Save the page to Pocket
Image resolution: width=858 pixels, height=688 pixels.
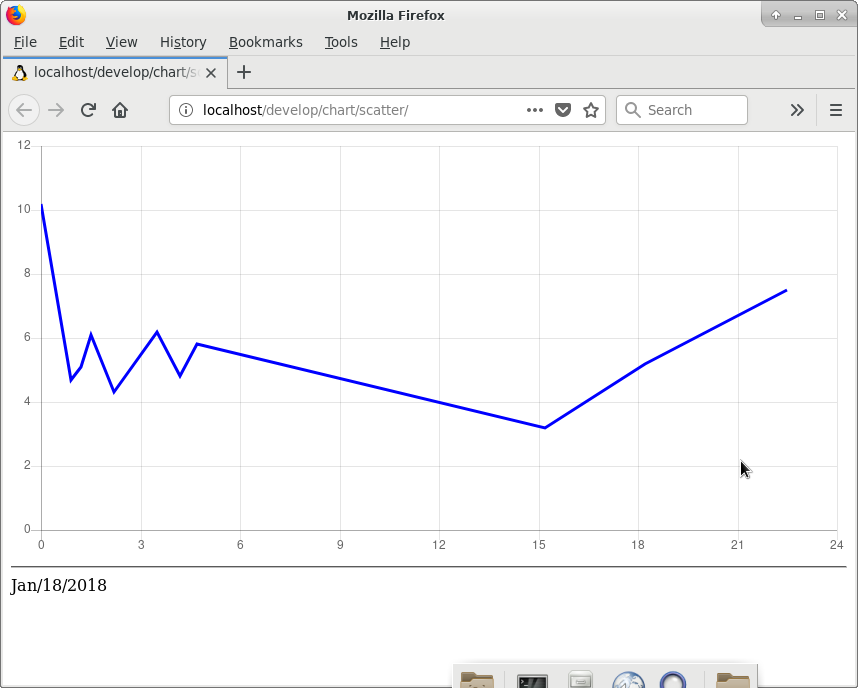tap(563, 110)
